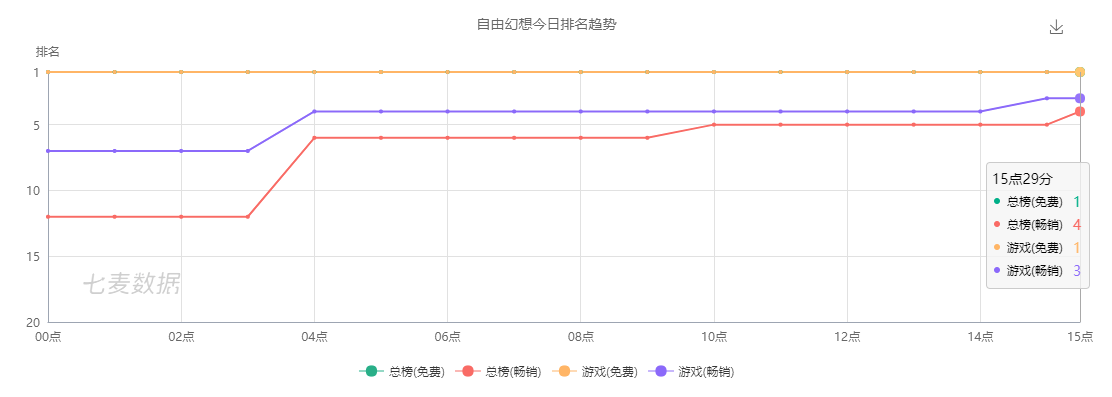This screenshot has width=1112, height=397.
Task: Hide the 游戏(畅销) legend series
Action: (x=691, y=371)
